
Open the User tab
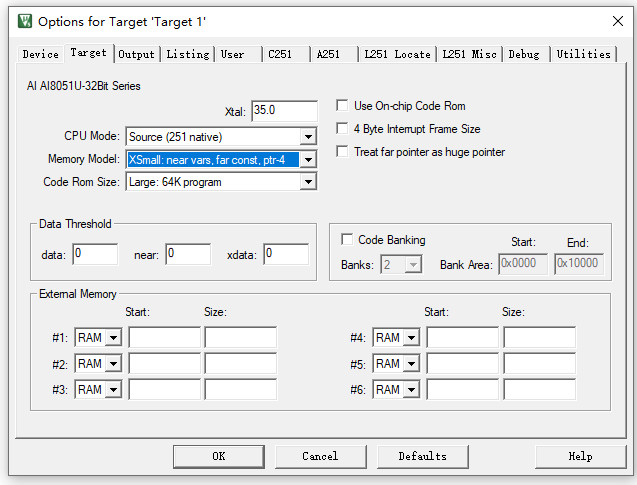238,54
